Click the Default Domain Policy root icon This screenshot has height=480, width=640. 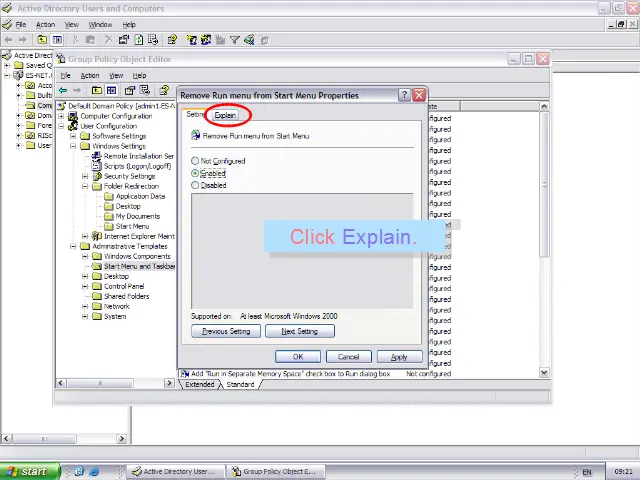click(61, 106)
